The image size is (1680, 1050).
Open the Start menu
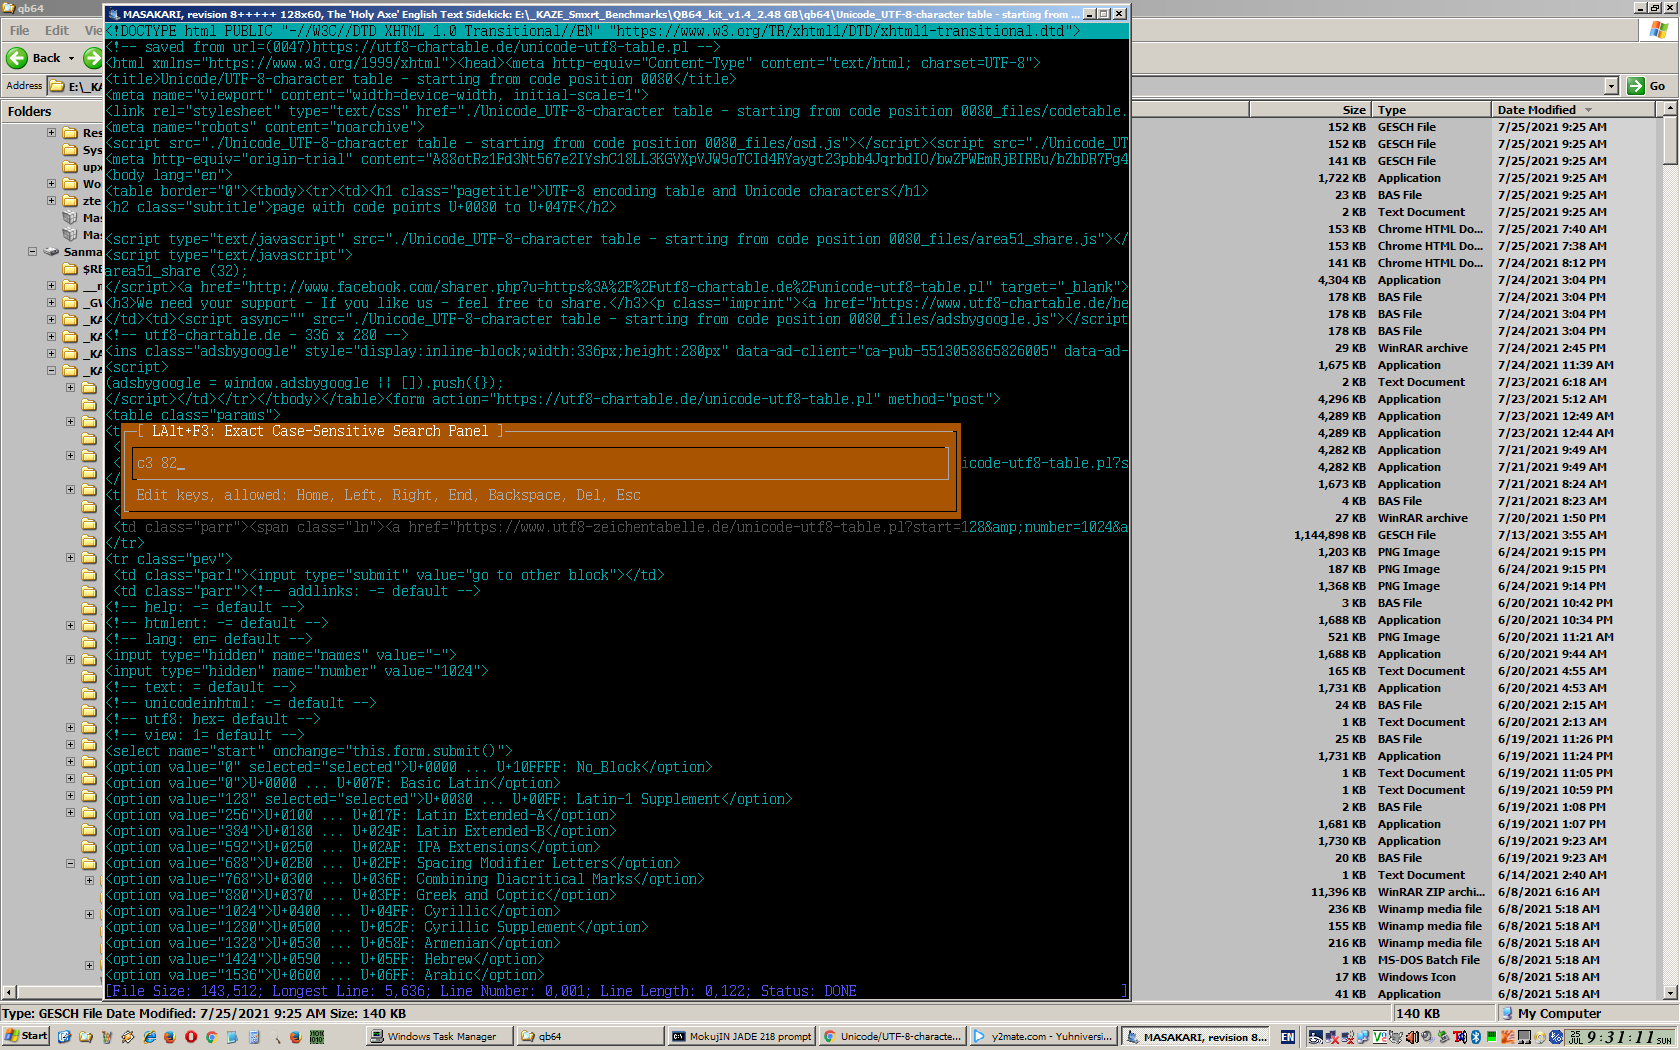[26, 1036]
